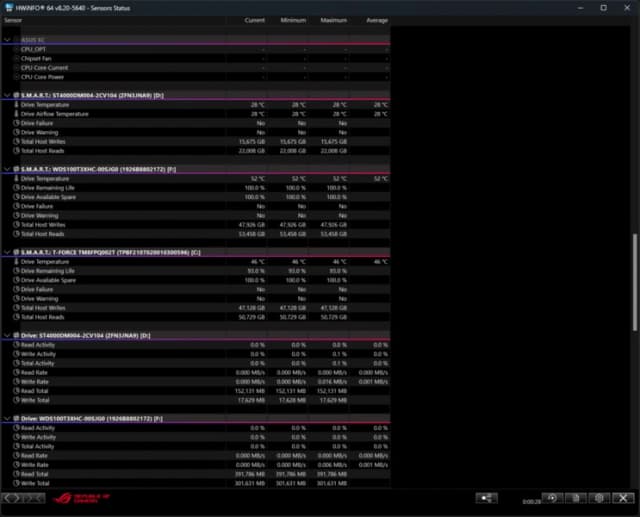Click clock icon of Write Total row for drive F:

pos(16,483)
